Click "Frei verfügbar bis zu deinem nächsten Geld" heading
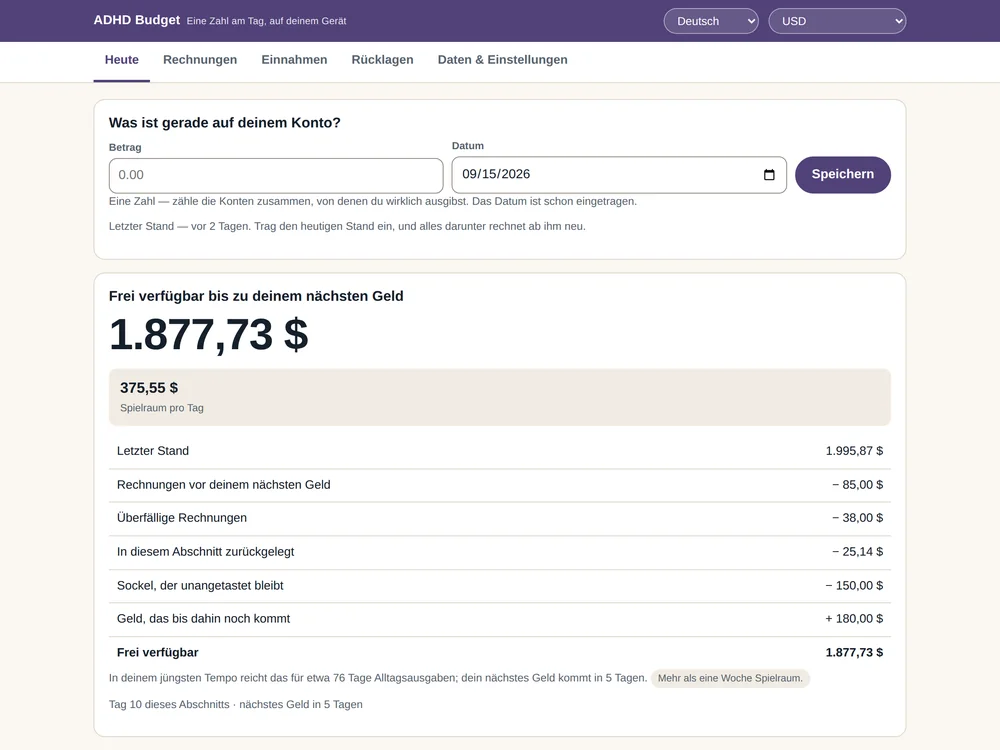Viewport: 1000px width, 750px height. tap(256, 296)
